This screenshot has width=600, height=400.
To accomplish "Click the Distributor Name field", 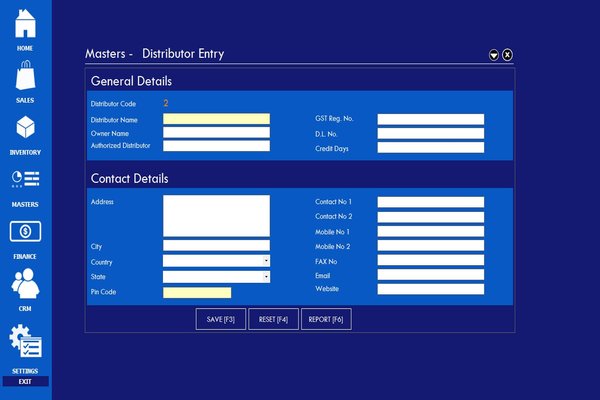I will [216, 119].
